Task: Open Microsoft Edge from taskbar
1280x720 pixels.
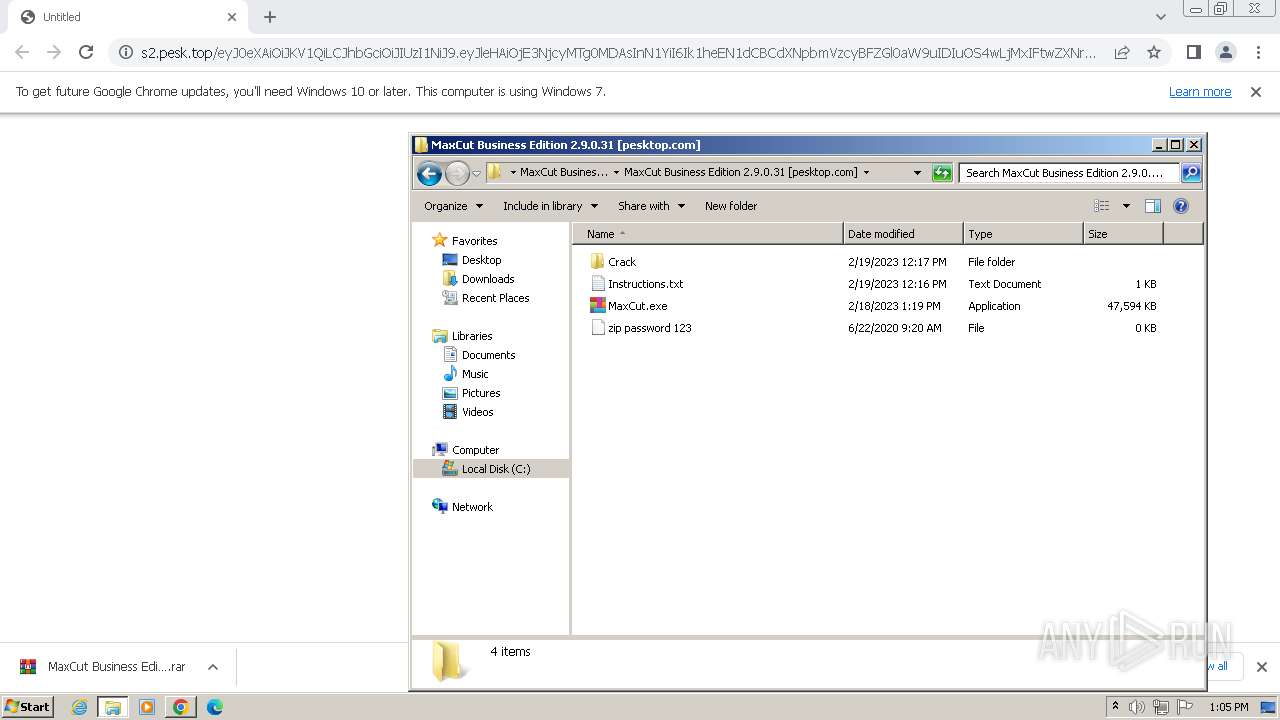Action: tap(215, 707)
